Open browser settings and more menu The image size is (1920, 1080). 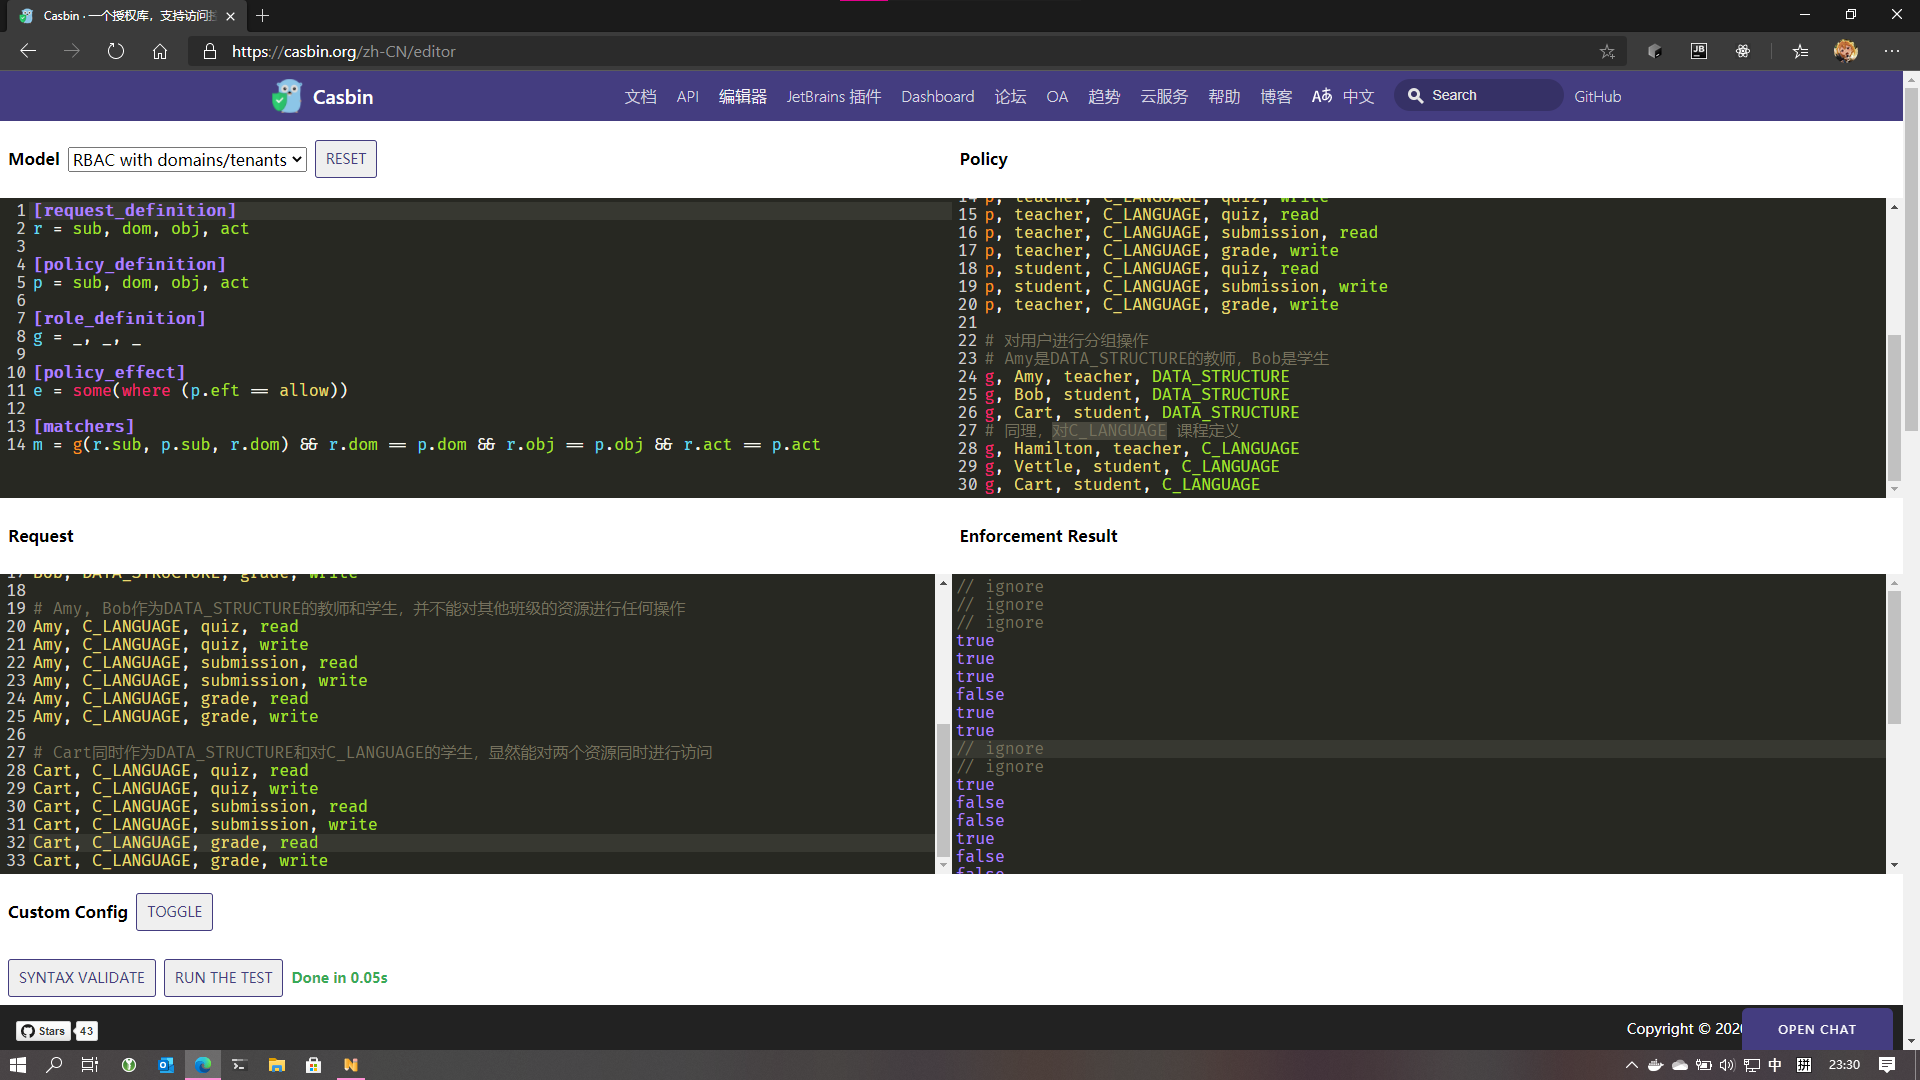(x=1892, y=51)
